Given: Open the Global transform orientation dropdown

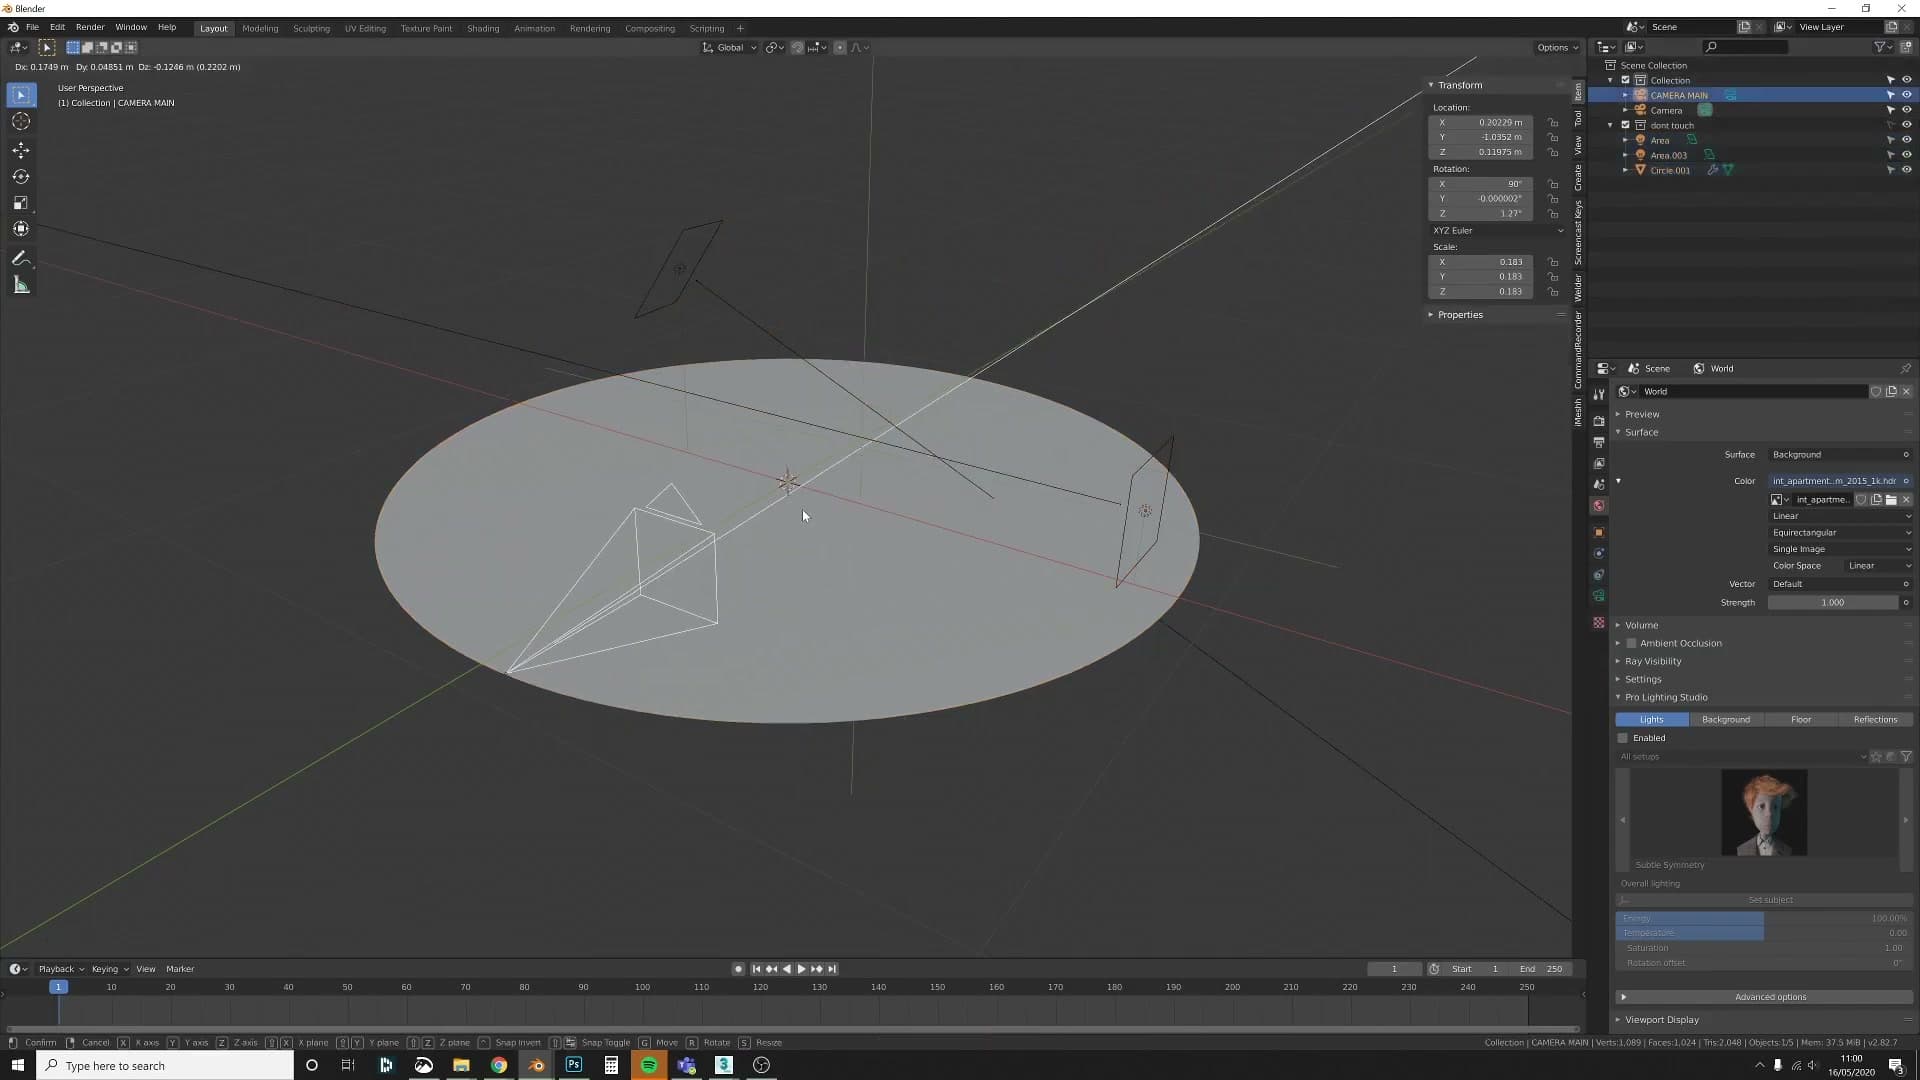Looking at the screenshot, I should point(730,47).
